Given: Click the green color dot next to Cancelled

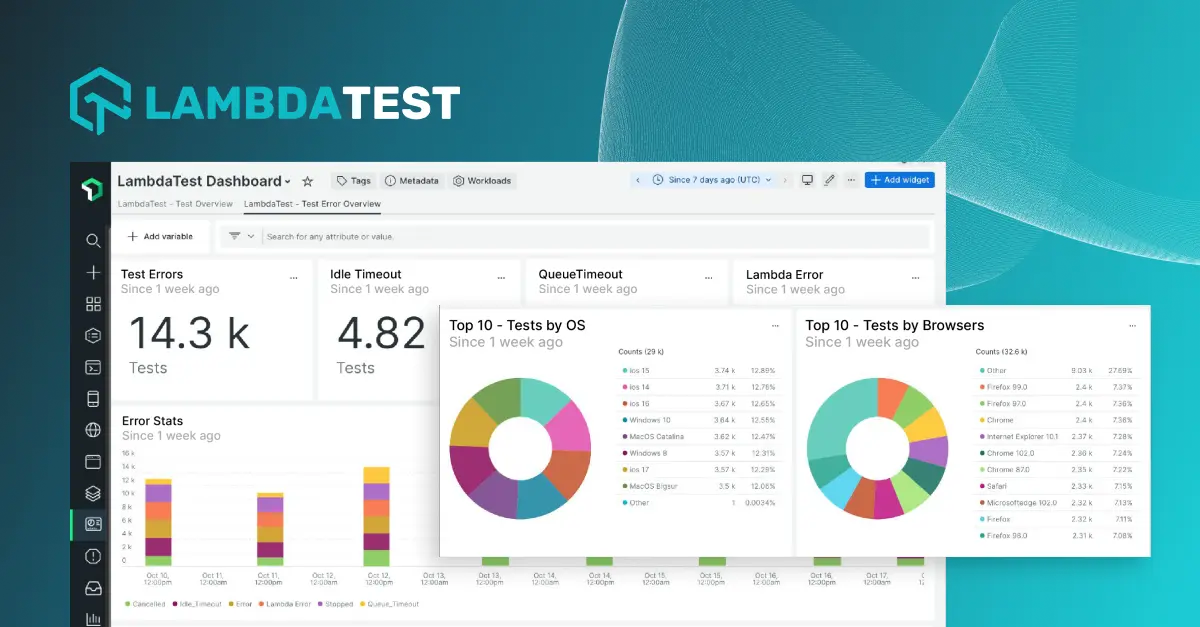Looking at the screenshot, I should tap(127, 604).
